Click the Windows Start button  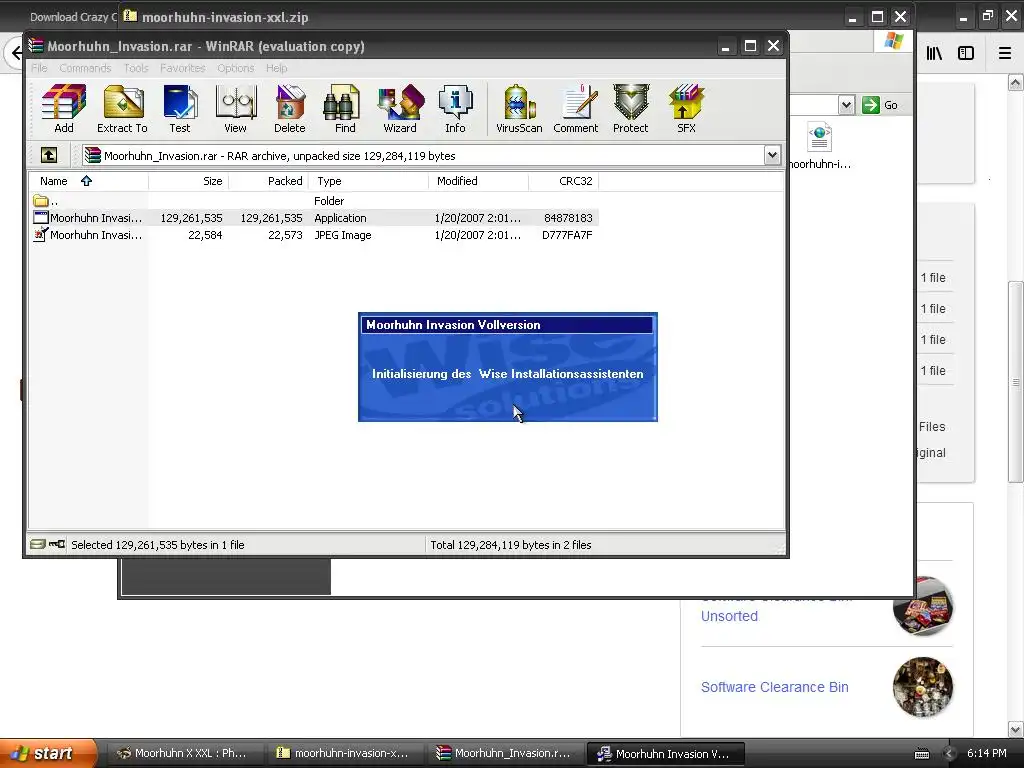pyautogui.click(x=46, y=753)
